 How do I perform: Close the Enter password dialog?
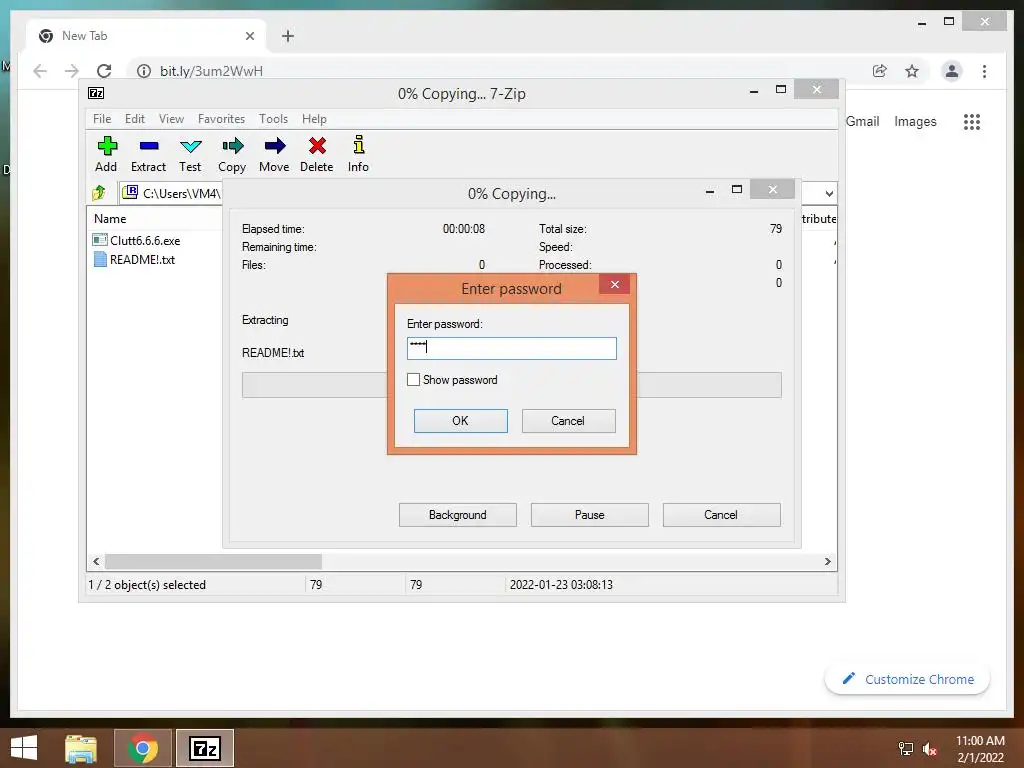(x=615, y=284)
